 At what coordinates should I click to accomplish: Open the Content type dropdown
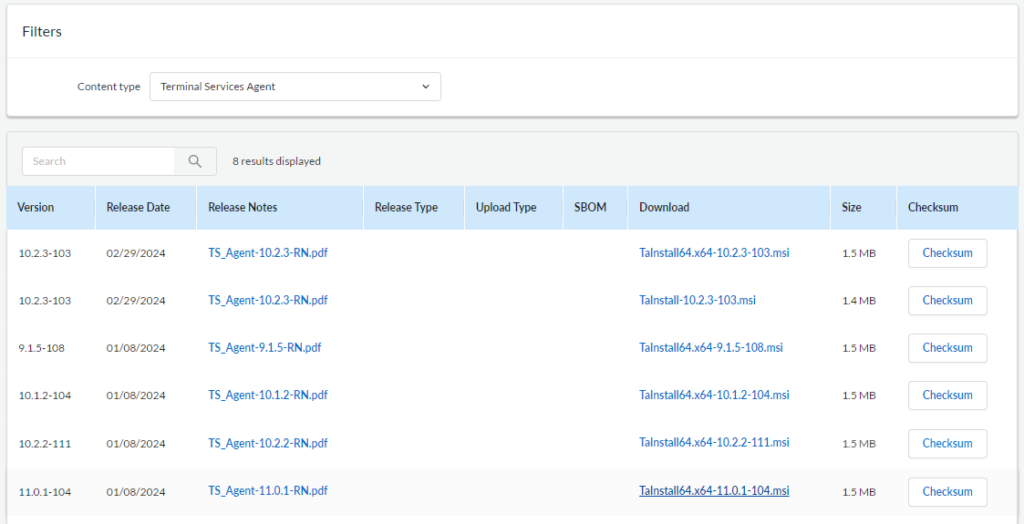click(295, 86)
